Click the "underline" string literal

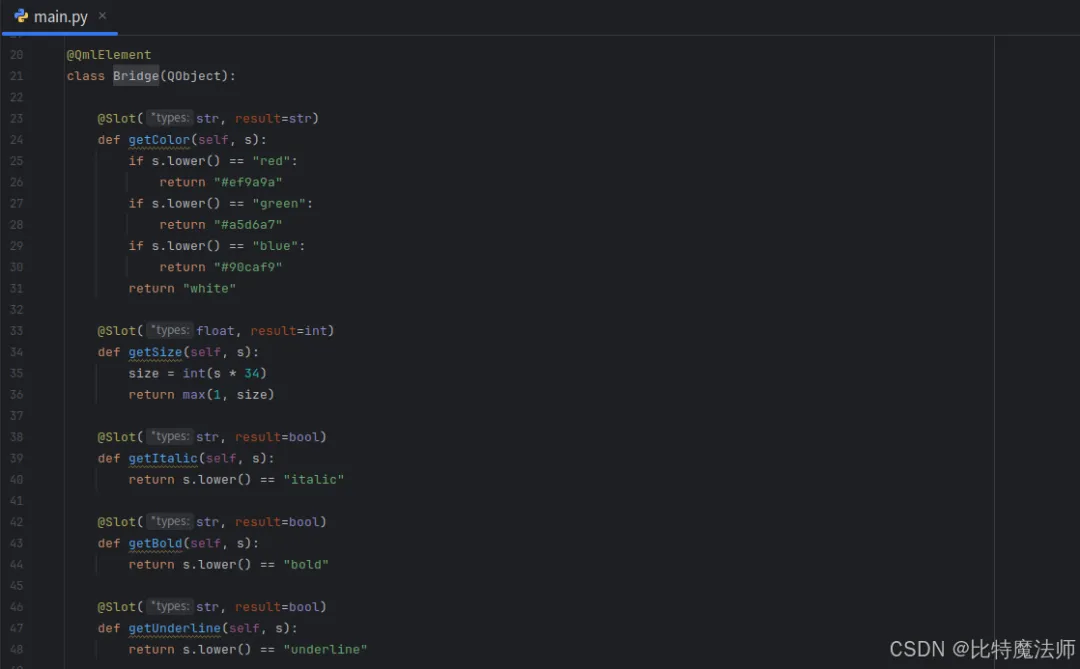tap(325, 649)
